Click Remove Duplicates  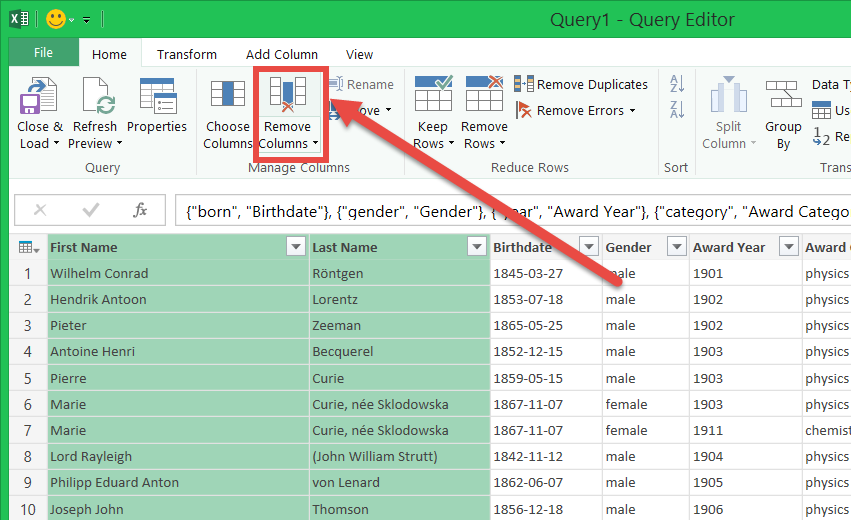[582, 85]
